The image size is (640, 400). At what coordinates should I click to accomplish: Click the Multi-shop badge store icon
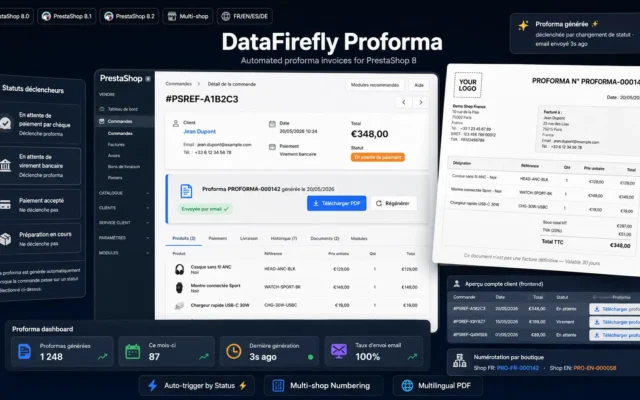(172, 16)
